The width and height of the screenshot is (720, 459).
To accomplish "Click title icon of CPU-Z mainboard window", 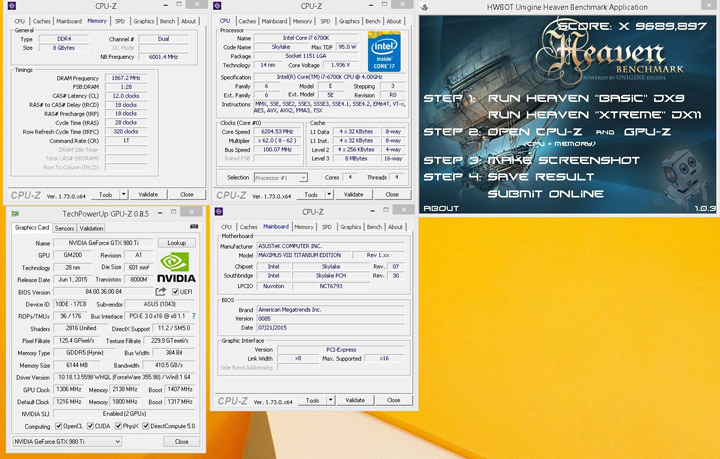I will (x=219, y=212).
